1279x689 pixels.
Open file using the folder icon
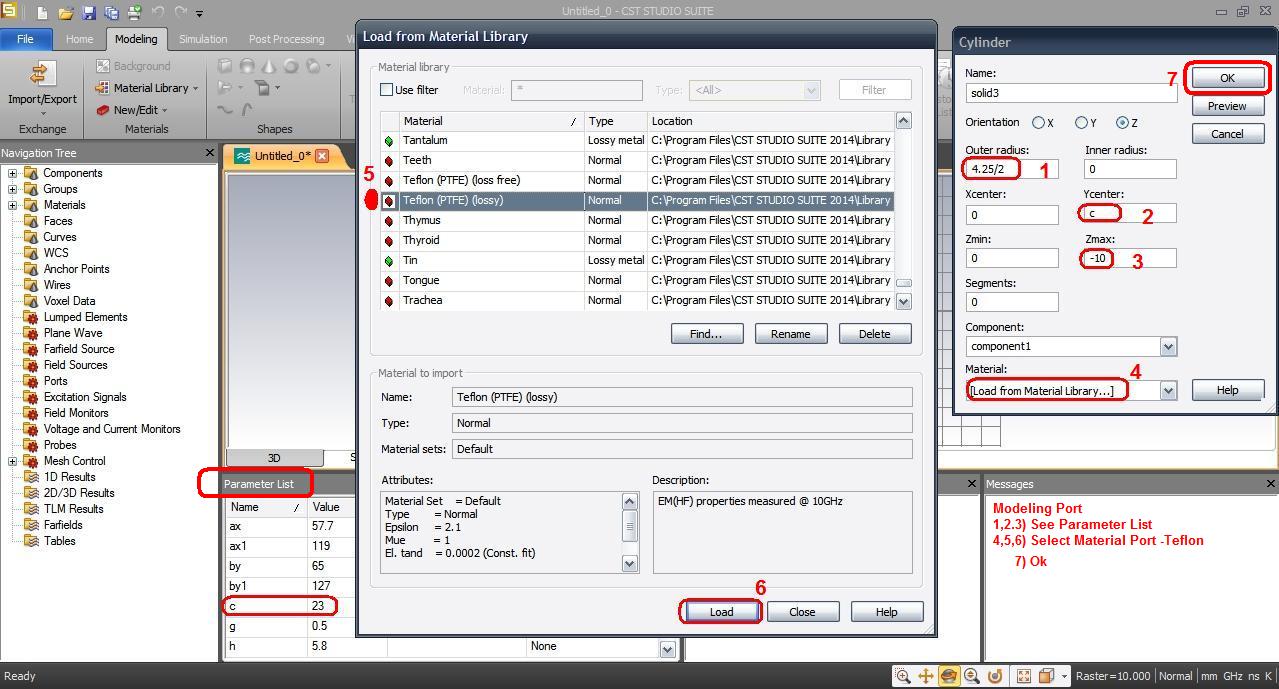pyautogui.click(x=66, y=13)
